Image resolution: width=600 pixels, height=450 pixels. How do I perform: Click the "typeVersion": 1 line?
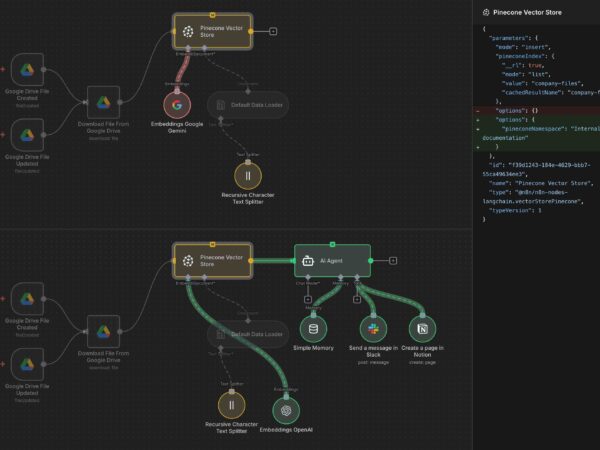point(515,210)
